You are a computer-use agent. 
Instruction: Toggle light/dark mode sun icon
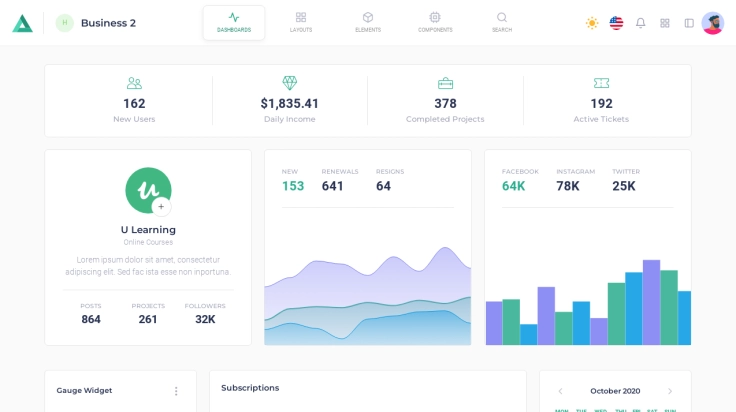(592, 23)
